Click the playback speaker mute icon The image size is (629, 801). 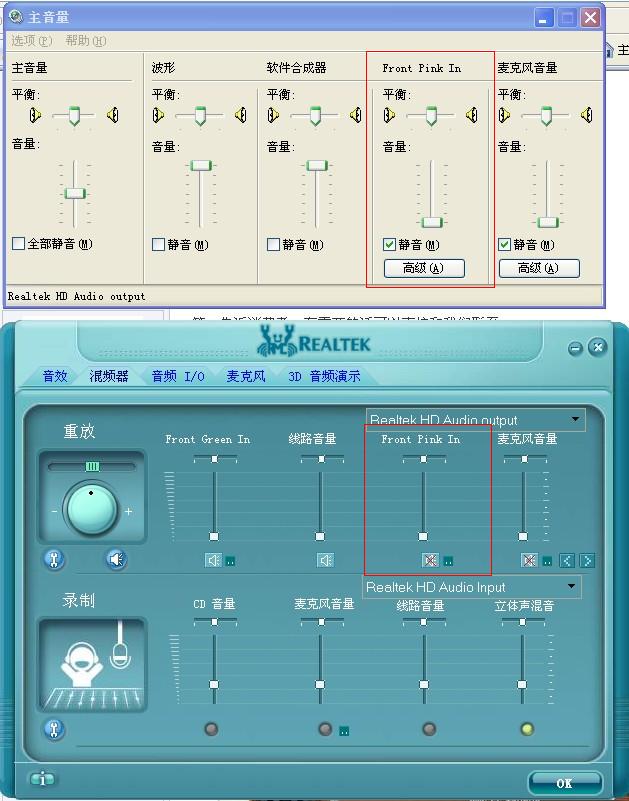point(116,559)
